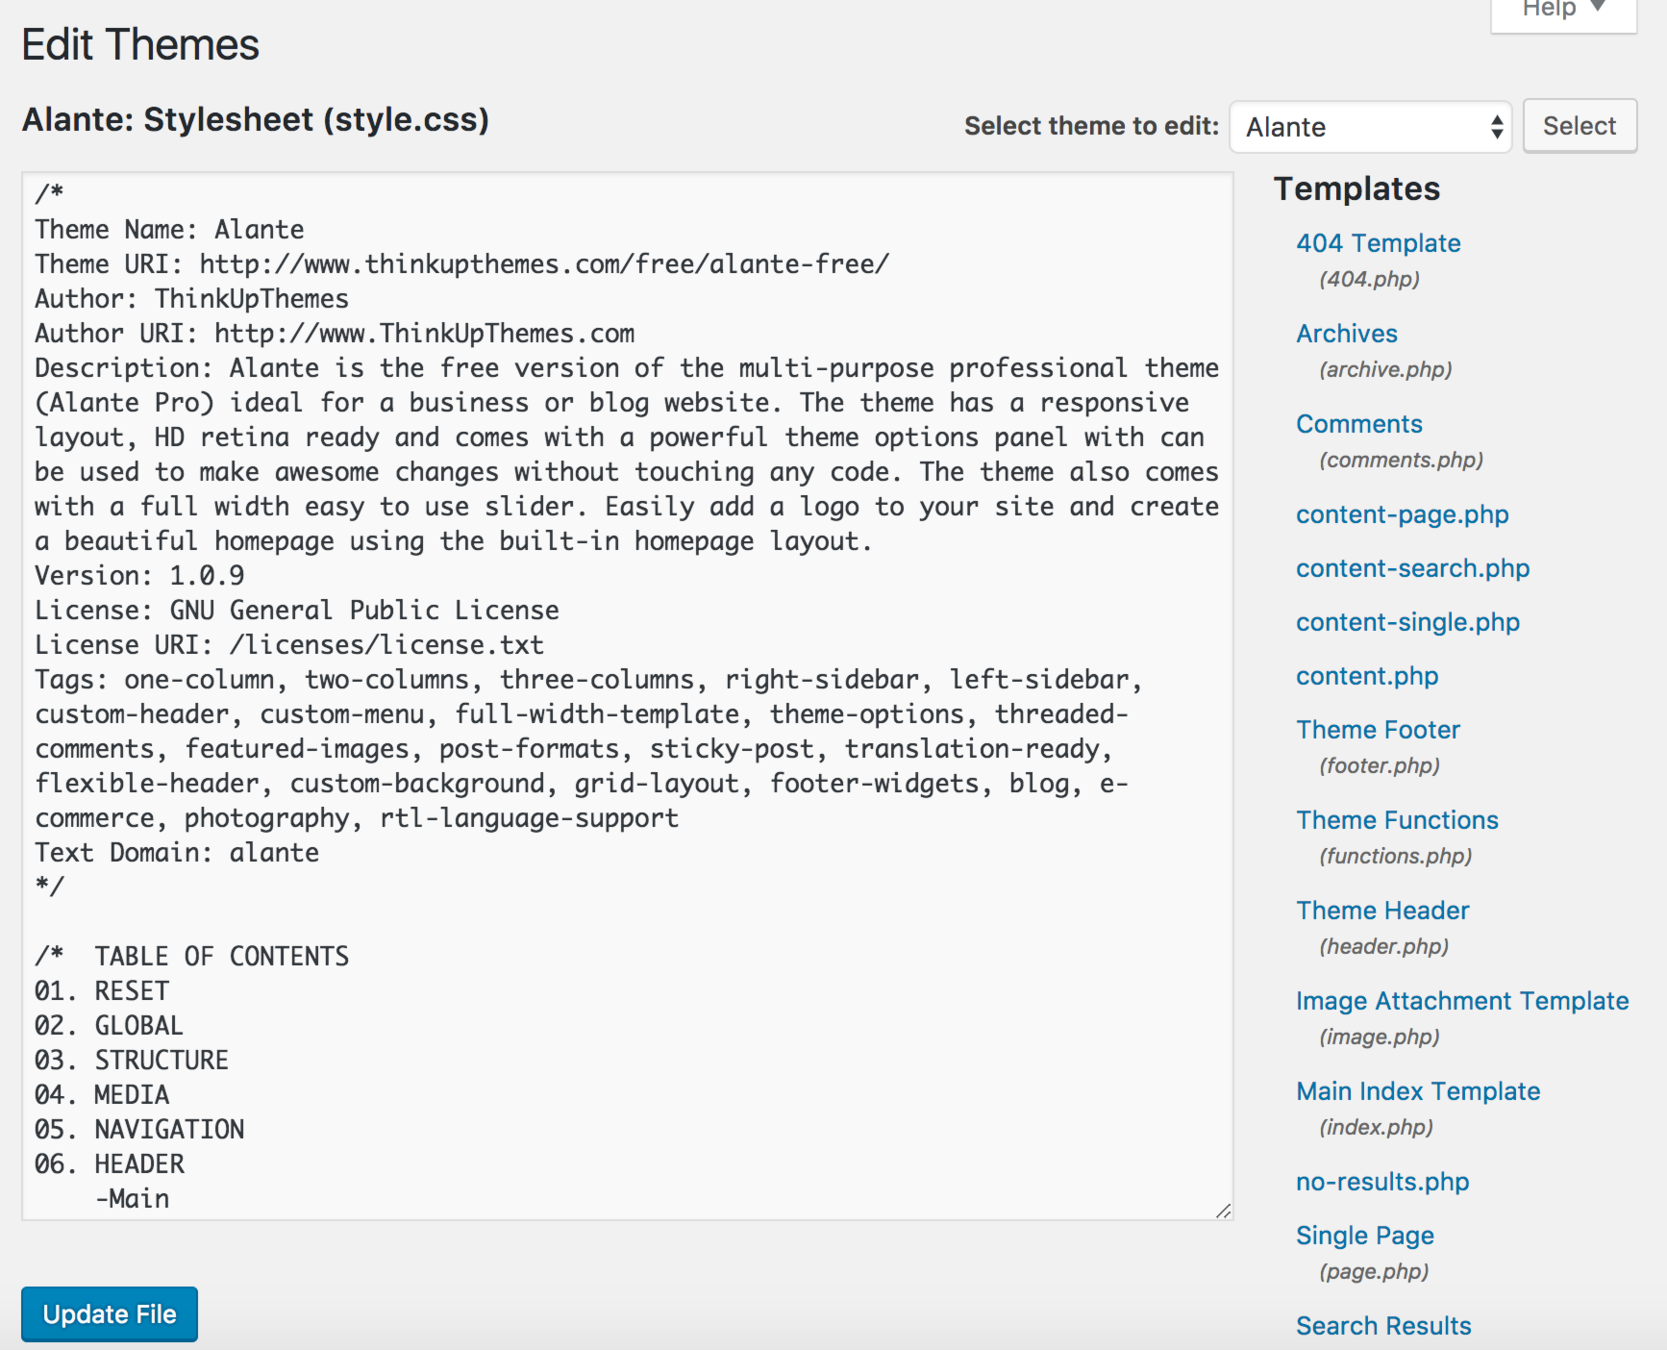Screen dimensions: 1667x1350
Task: Click the '04. MEDIA' line in editor
Action: tap(102, 1095)
